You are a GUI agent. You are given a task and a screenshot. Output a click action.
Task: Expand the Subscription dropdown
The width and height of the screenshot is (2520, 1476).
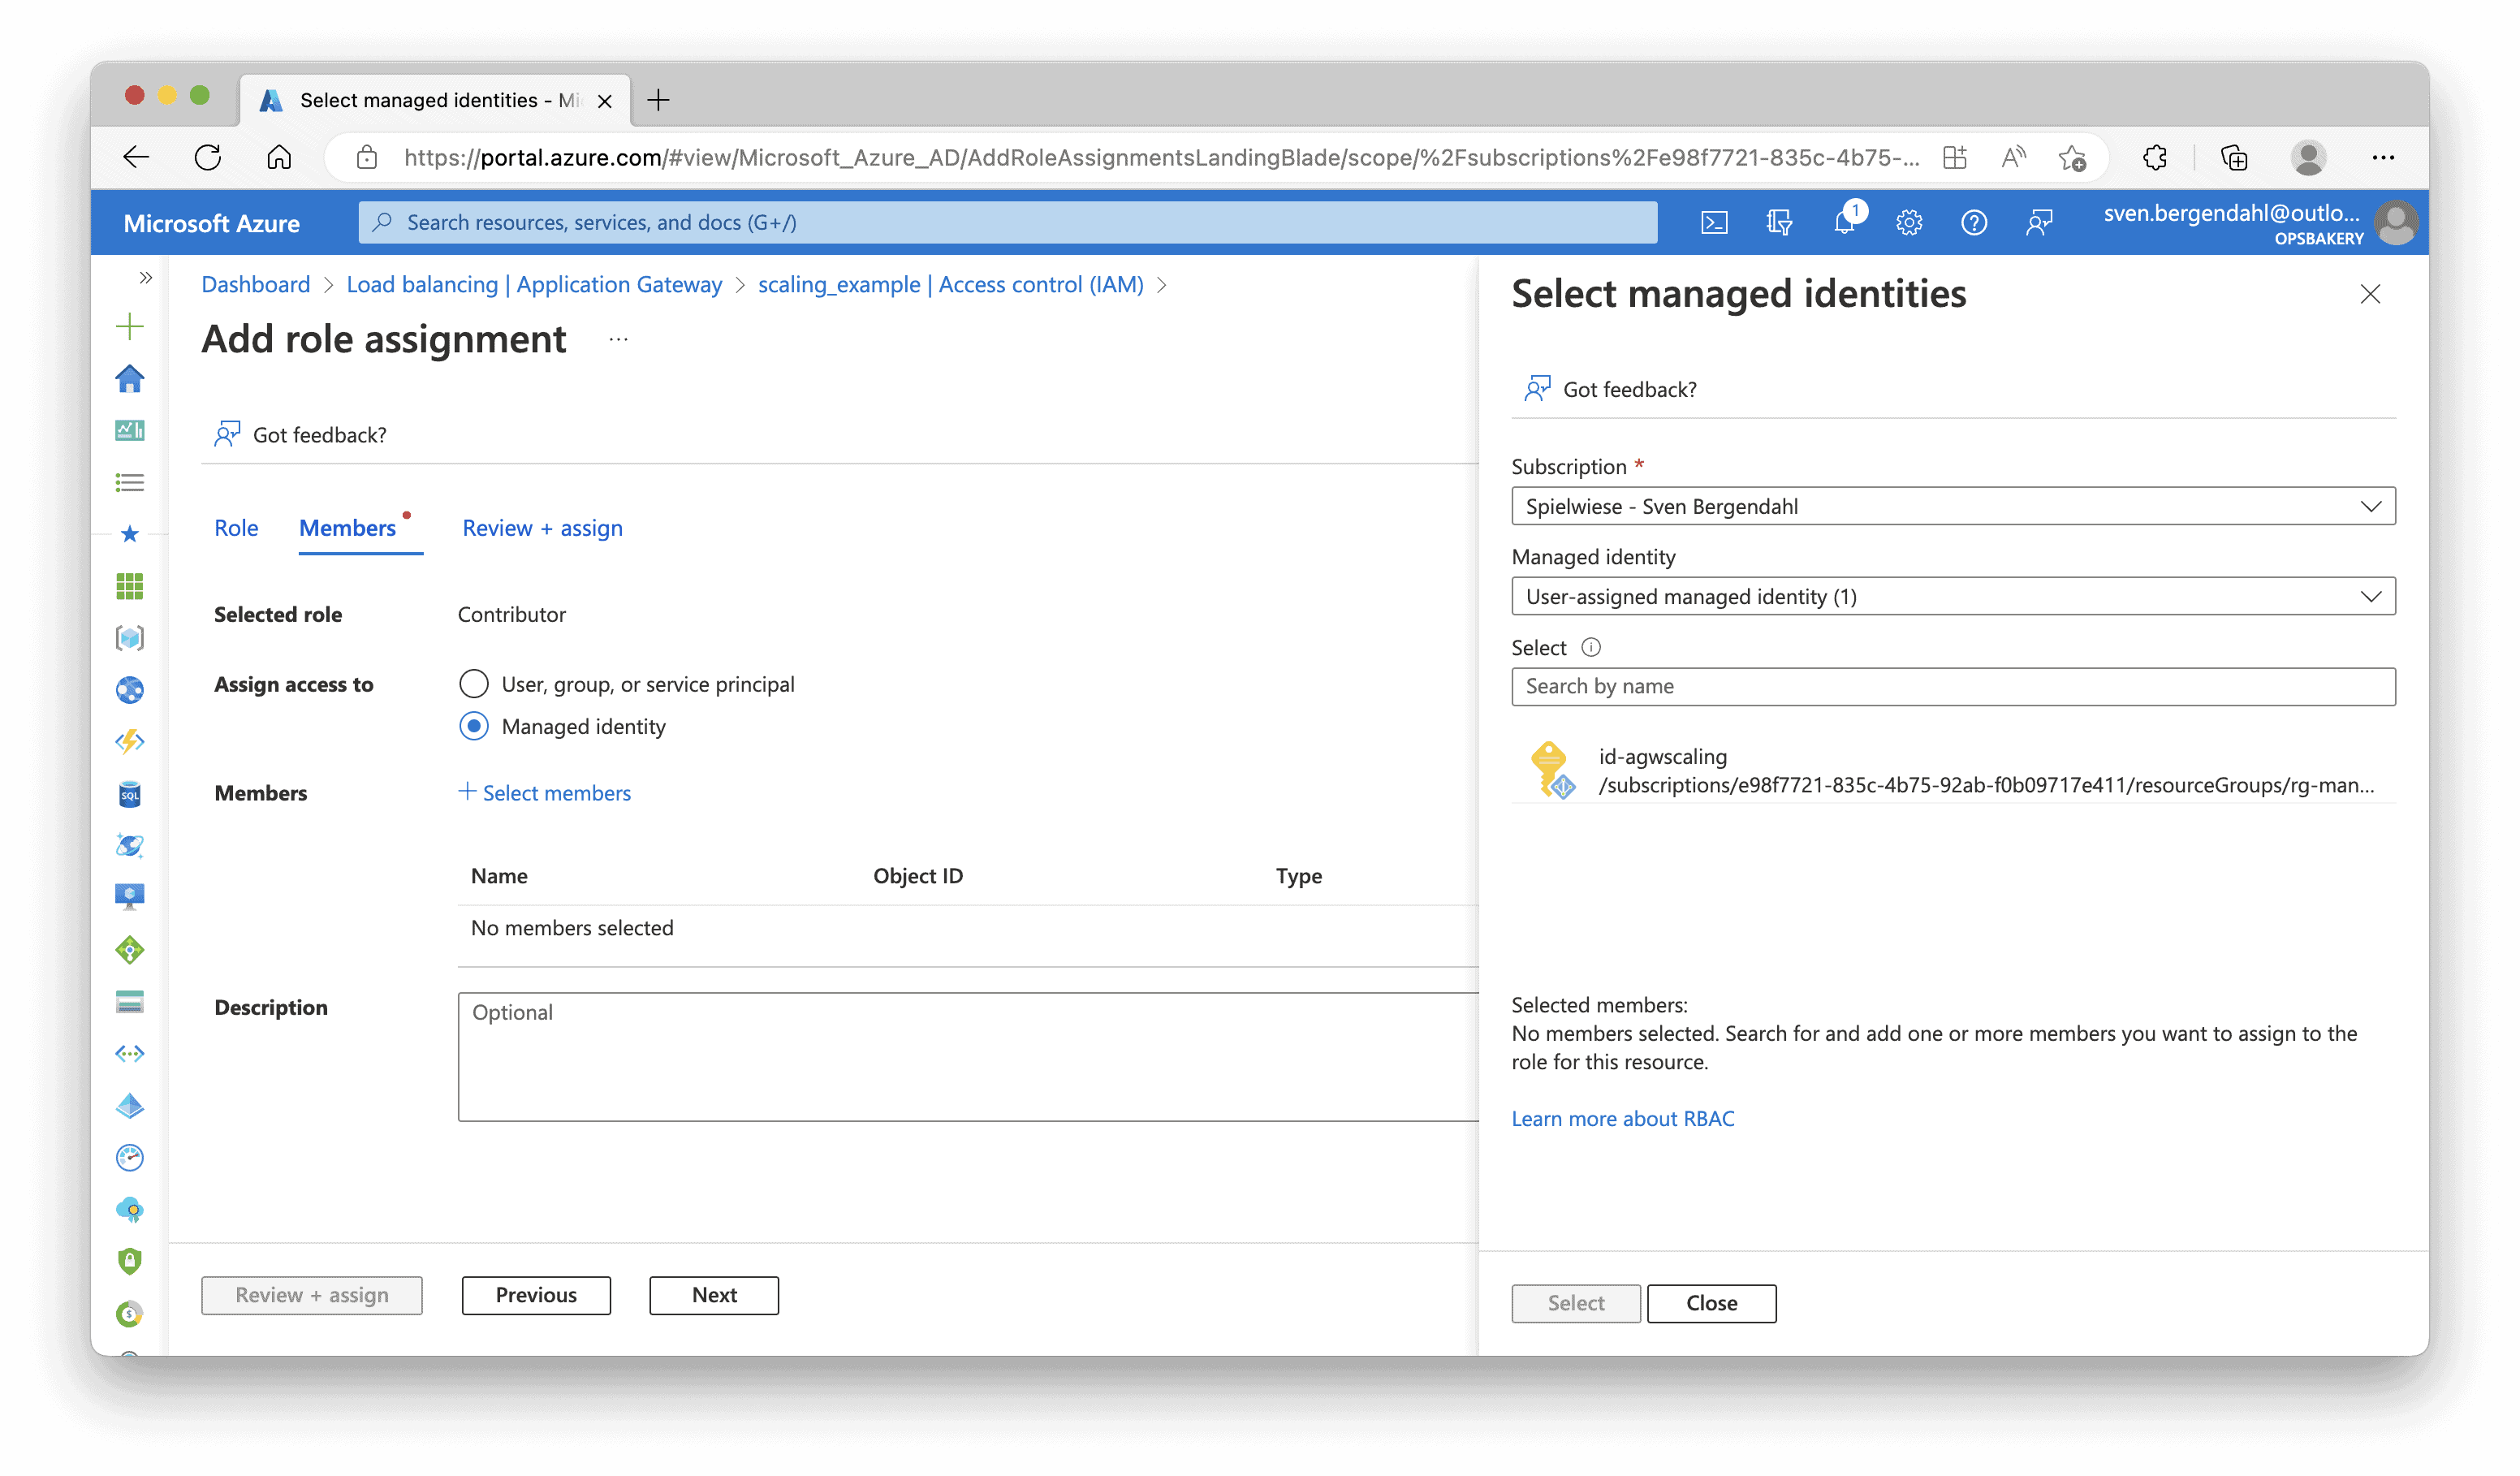tap(1952, 506)
